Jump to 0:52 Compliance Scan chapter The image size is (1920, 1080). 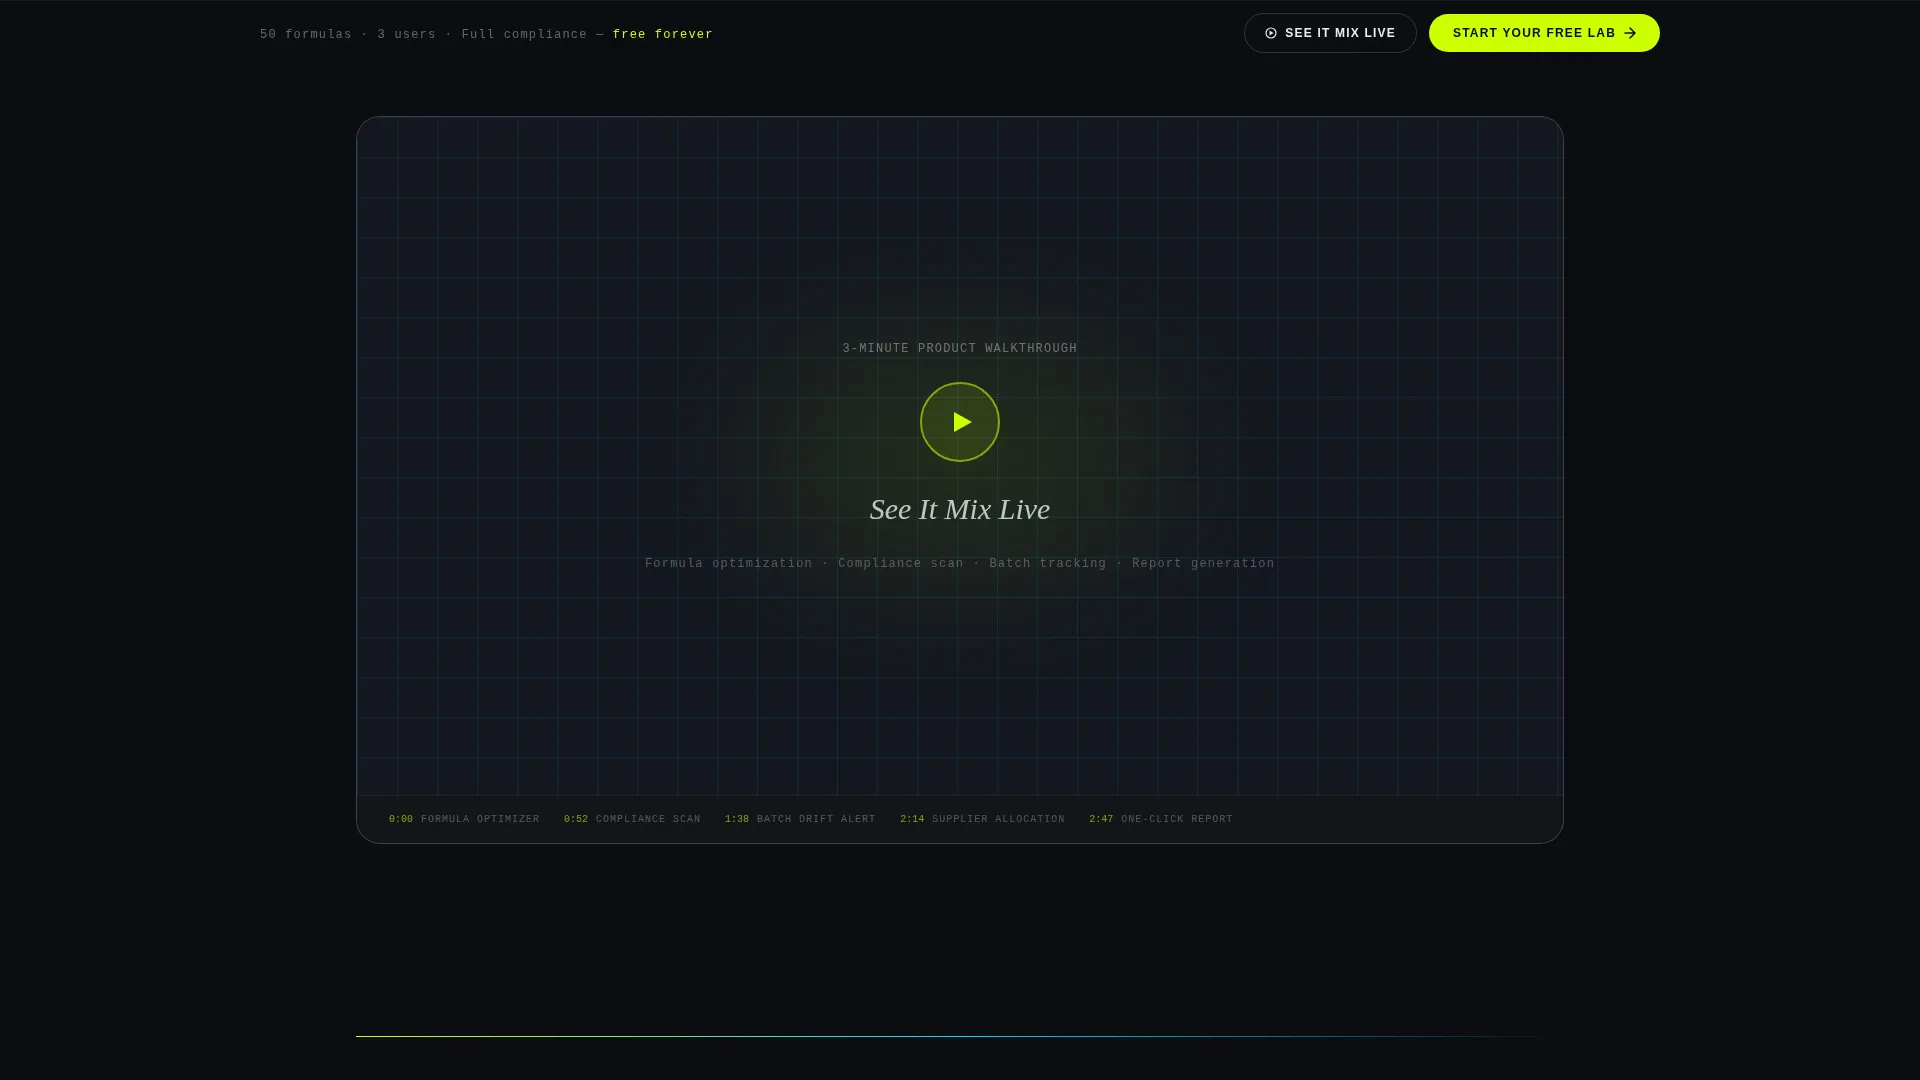pos(632,819)
